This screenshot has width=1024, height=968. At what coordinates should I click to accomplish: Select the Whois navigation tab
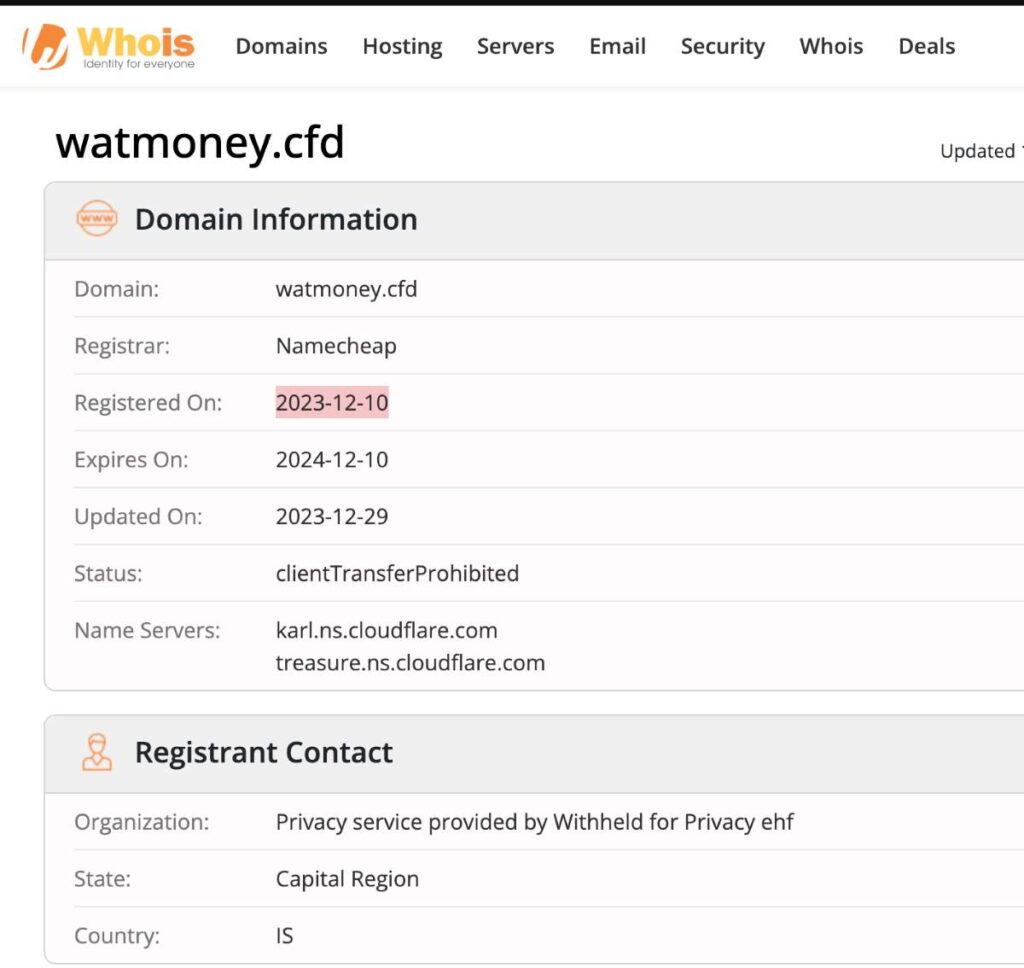(x=830, y=46)
